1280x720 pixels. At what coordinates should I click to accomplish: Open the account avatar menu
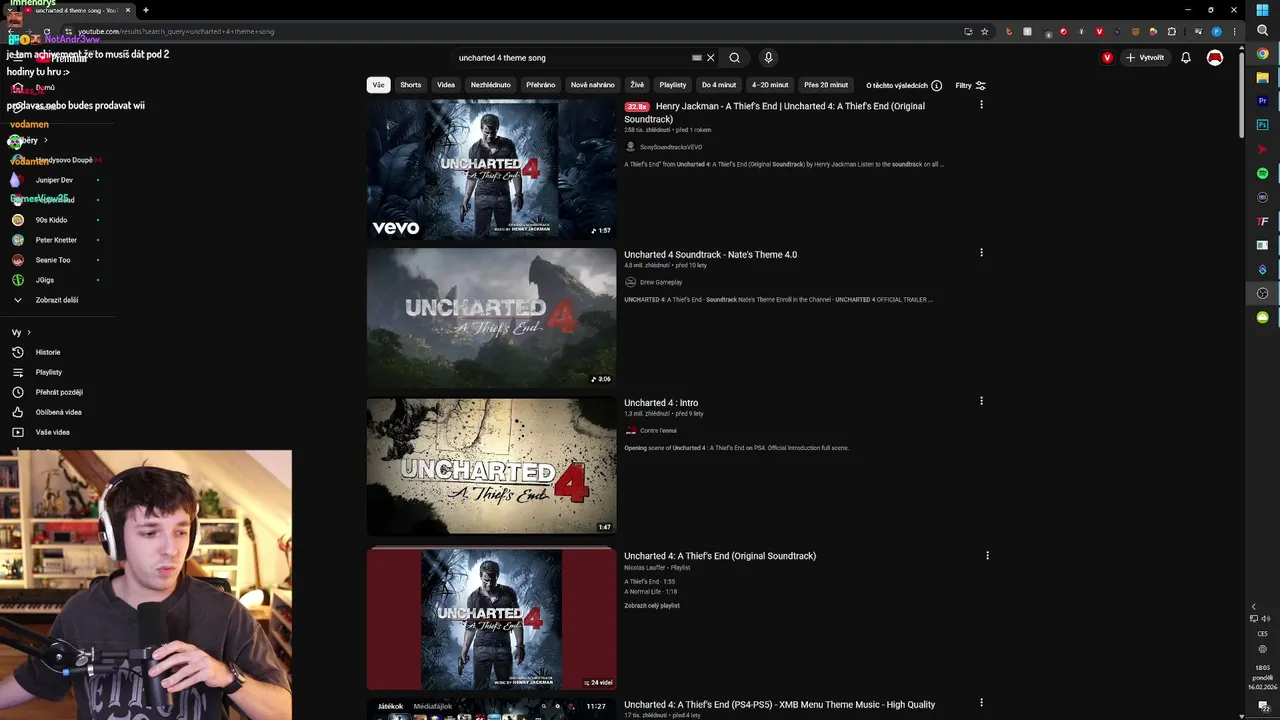point(1215,58)
